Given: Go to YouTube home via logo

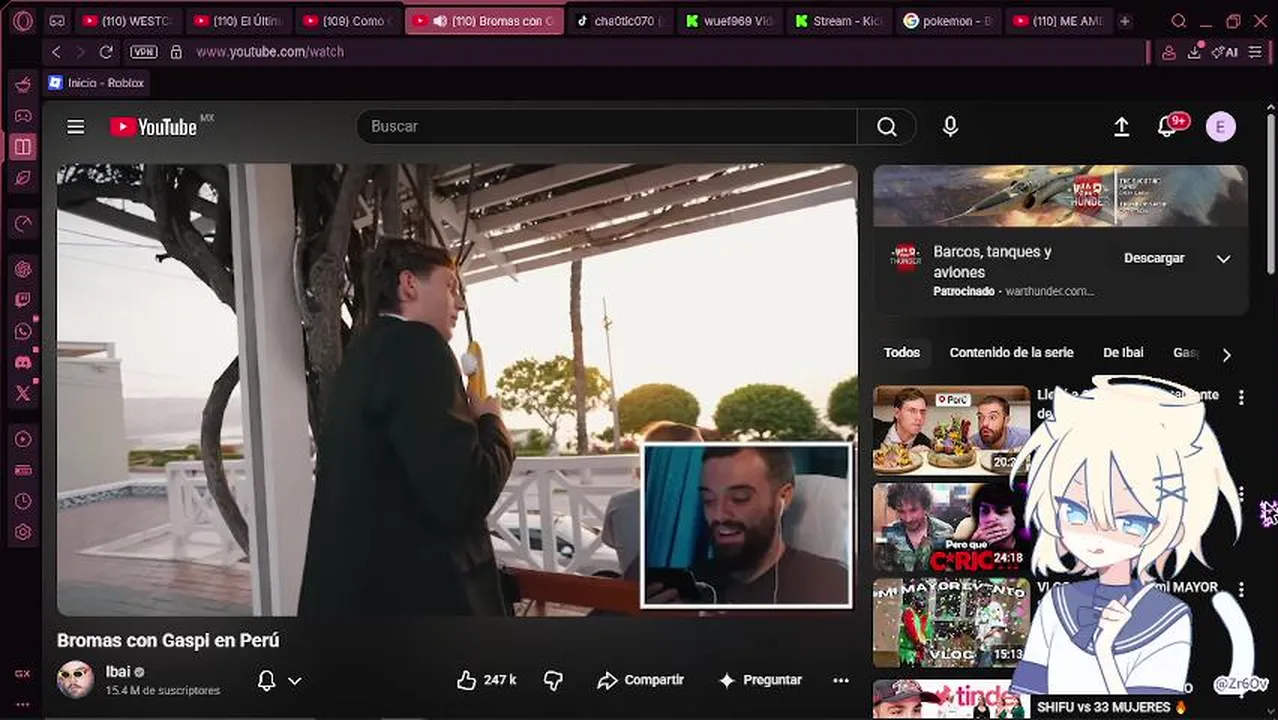Looking at the screenshot, I should (x=153, y=126).
